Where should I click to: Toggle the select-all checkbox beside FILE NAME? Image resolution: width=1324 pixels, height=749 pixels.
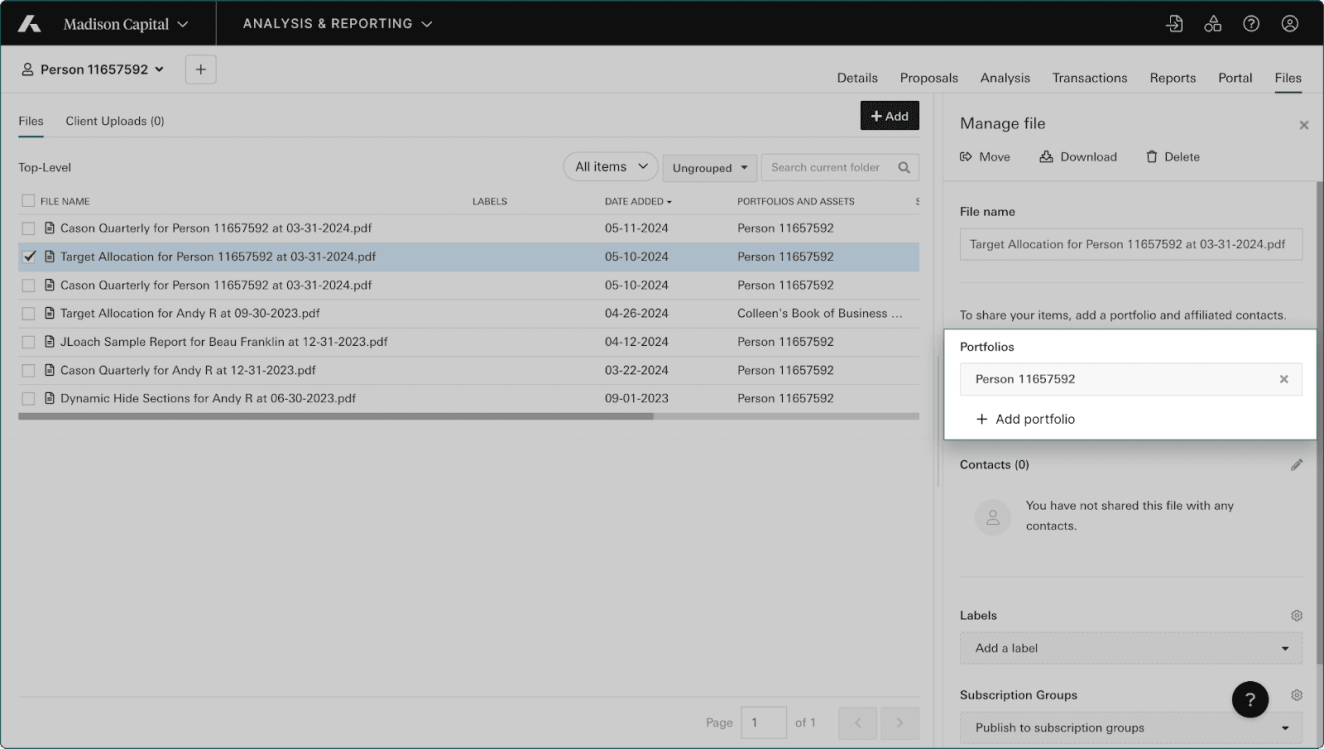[x=29, y=201]
